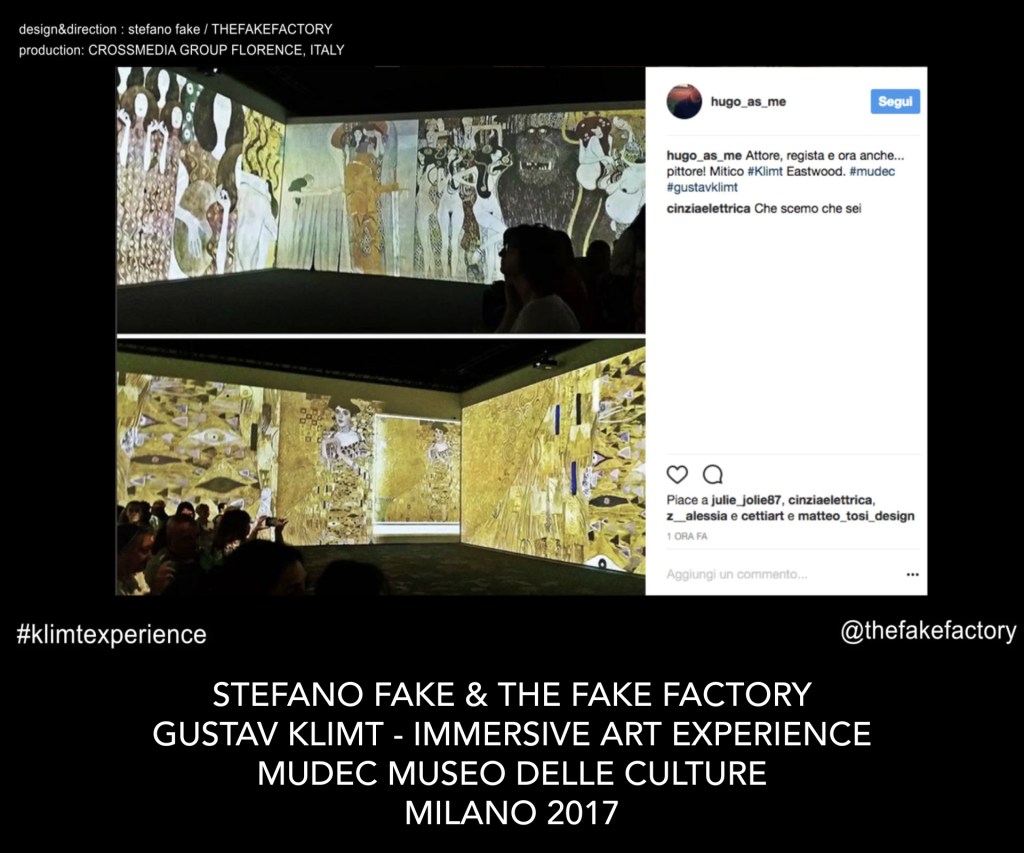
Task: Click the #Klimt hashtag
Action: tap(765, 171)
